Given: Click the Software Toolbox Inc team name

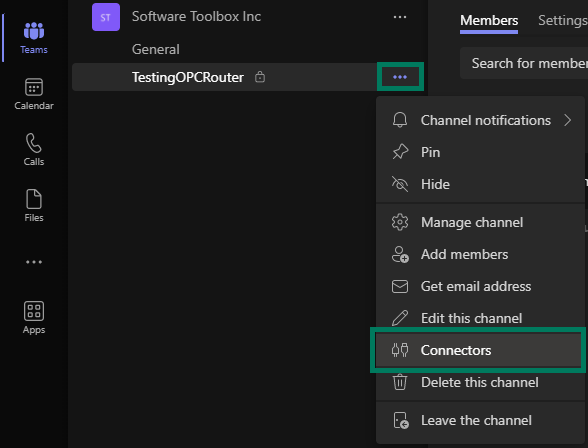Looking at the screenshot, I should point(196,16).
